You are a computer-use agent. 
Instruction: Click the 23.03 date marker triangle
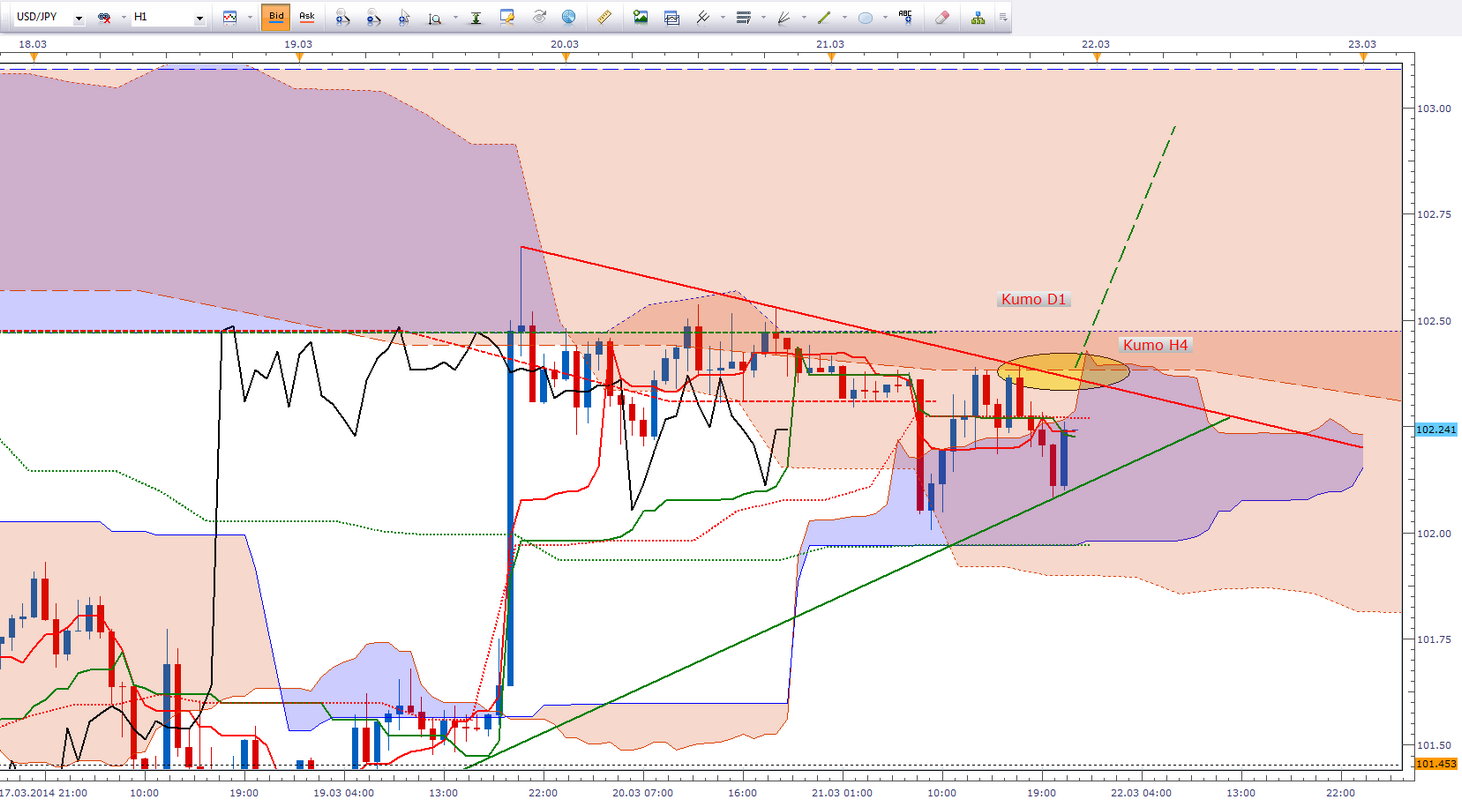1363,57
